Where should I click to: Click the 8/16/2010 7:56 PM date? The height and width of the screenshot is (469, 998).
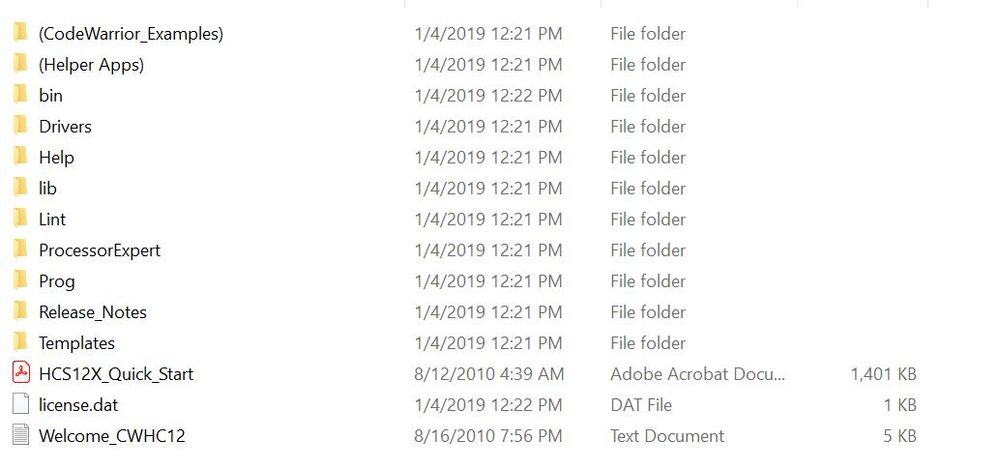[x=489, y=437]
